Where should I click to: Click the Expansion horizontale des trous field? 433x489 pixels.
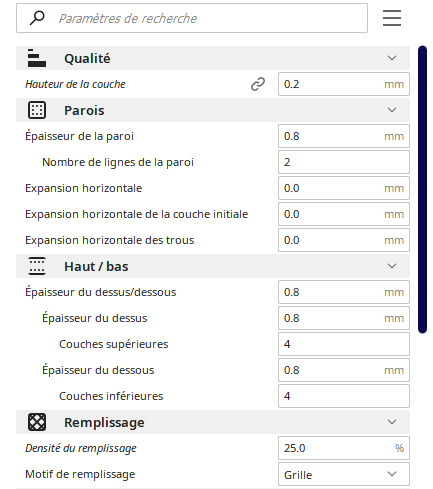[344, 240]
